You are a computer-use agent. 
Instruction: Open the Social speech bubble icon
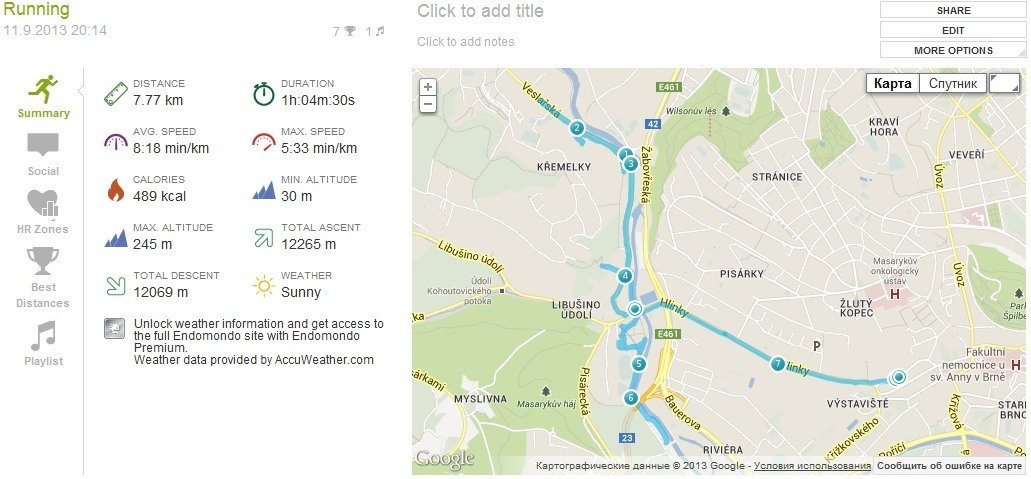pyautogui.click(x=43, y=146)
